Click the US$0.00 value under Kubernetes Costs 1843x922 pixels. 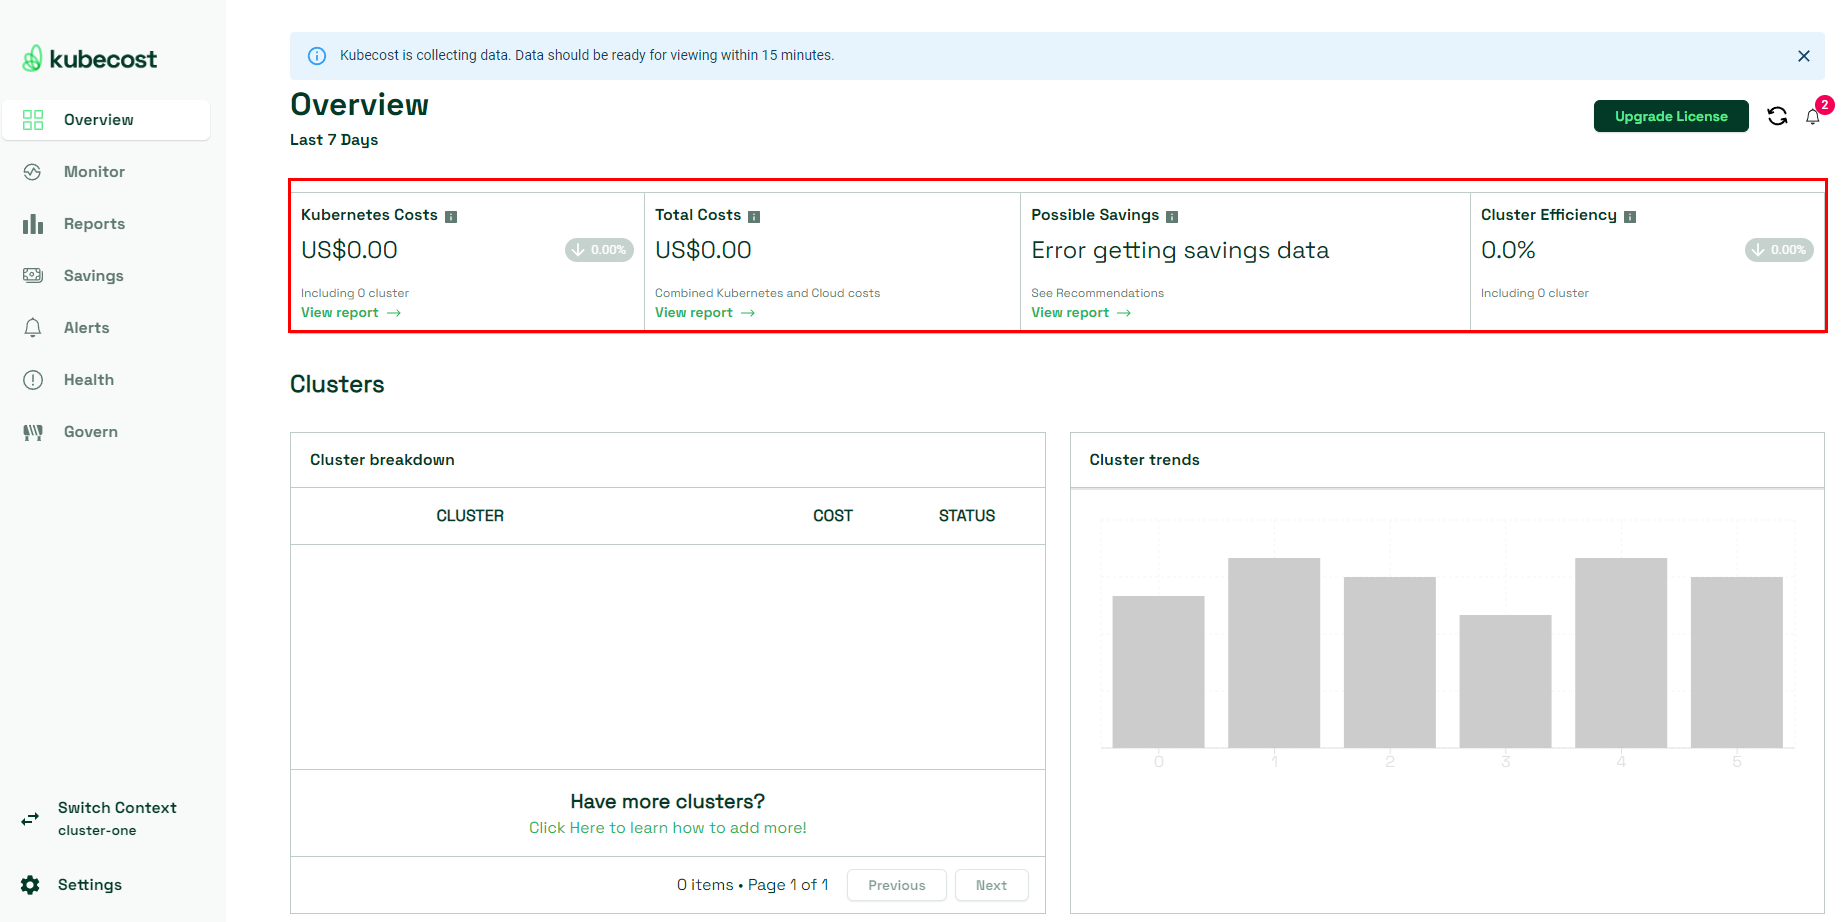[349, 250]
